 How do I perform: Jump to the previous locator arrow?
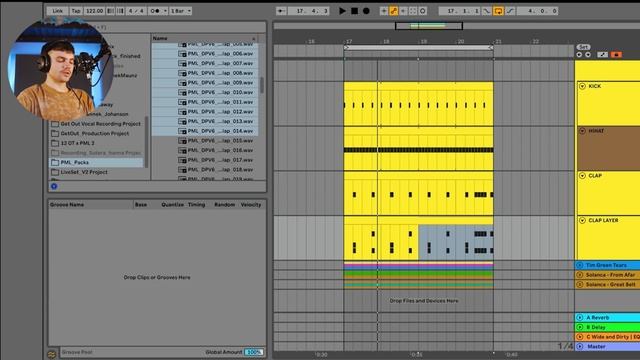579,54
